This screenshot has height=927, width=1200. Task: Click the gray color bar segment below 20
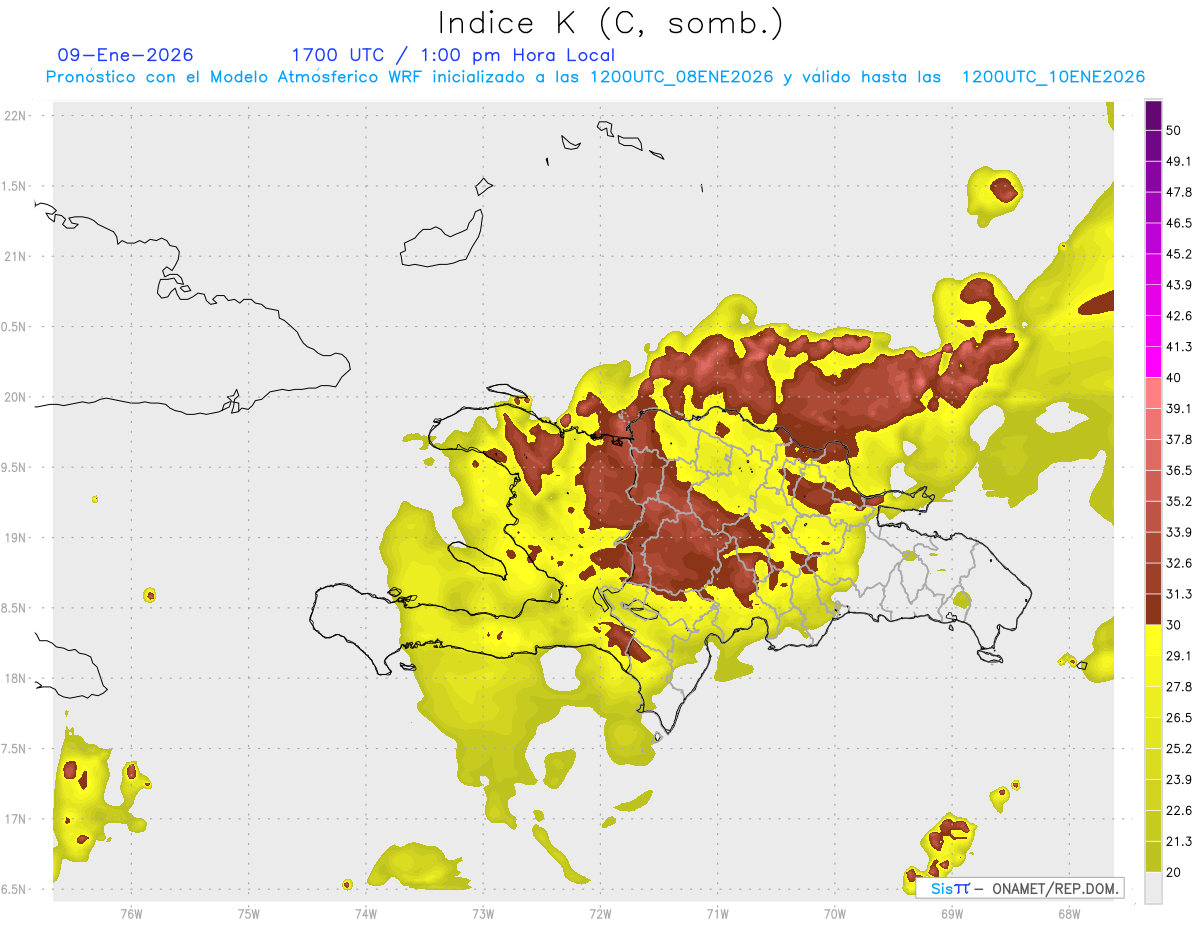pos(1153,888)
